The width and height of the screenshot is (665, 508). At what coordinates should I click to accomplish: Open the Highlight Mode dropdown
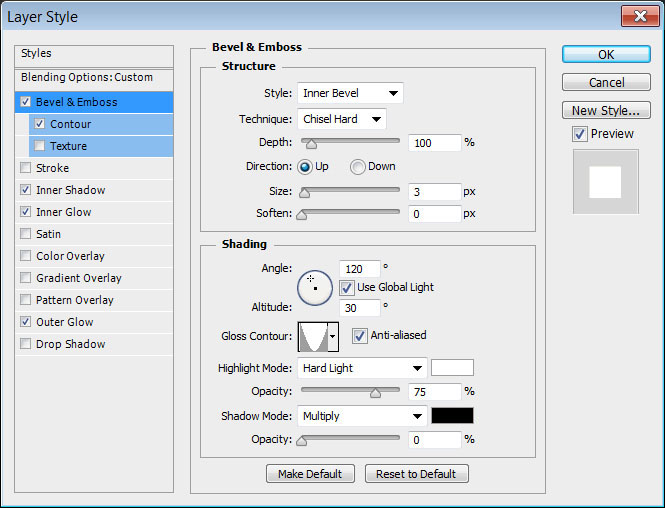[362, 368]
